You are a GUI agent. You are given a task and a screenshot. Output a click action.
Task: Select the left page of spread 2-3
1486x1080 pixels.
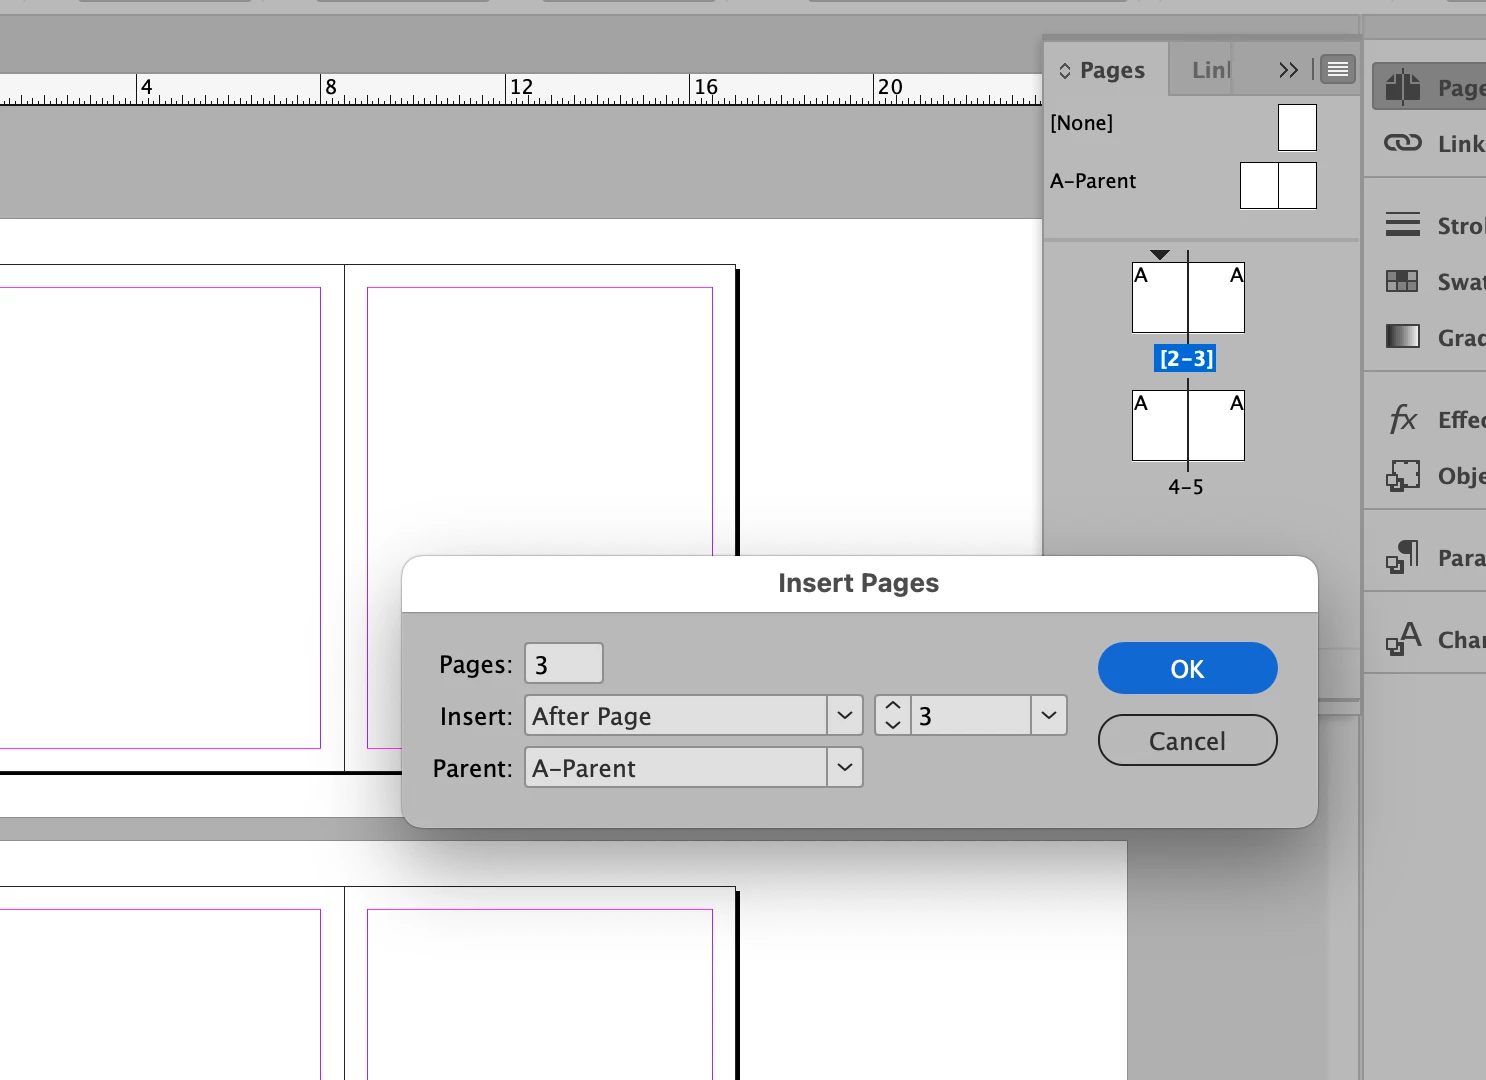1159,298
